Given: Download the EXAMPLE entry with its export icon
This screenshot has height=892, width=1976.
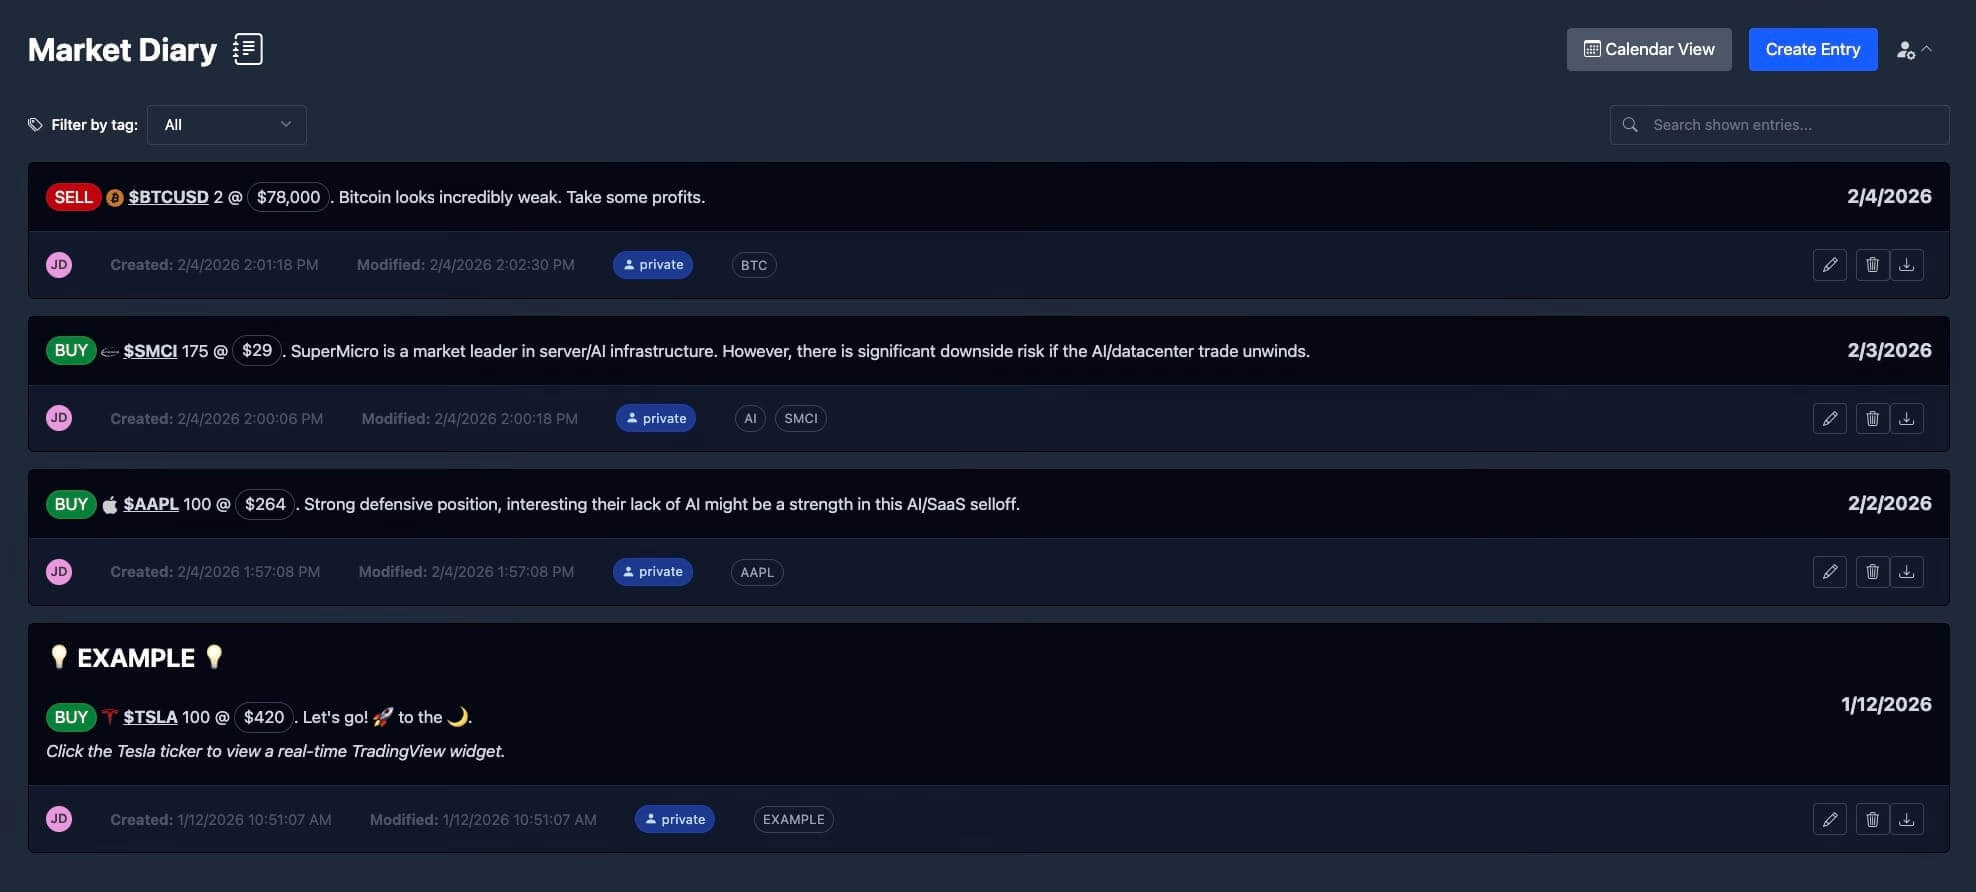Looking at the screenshot, I should (1907, 818).
